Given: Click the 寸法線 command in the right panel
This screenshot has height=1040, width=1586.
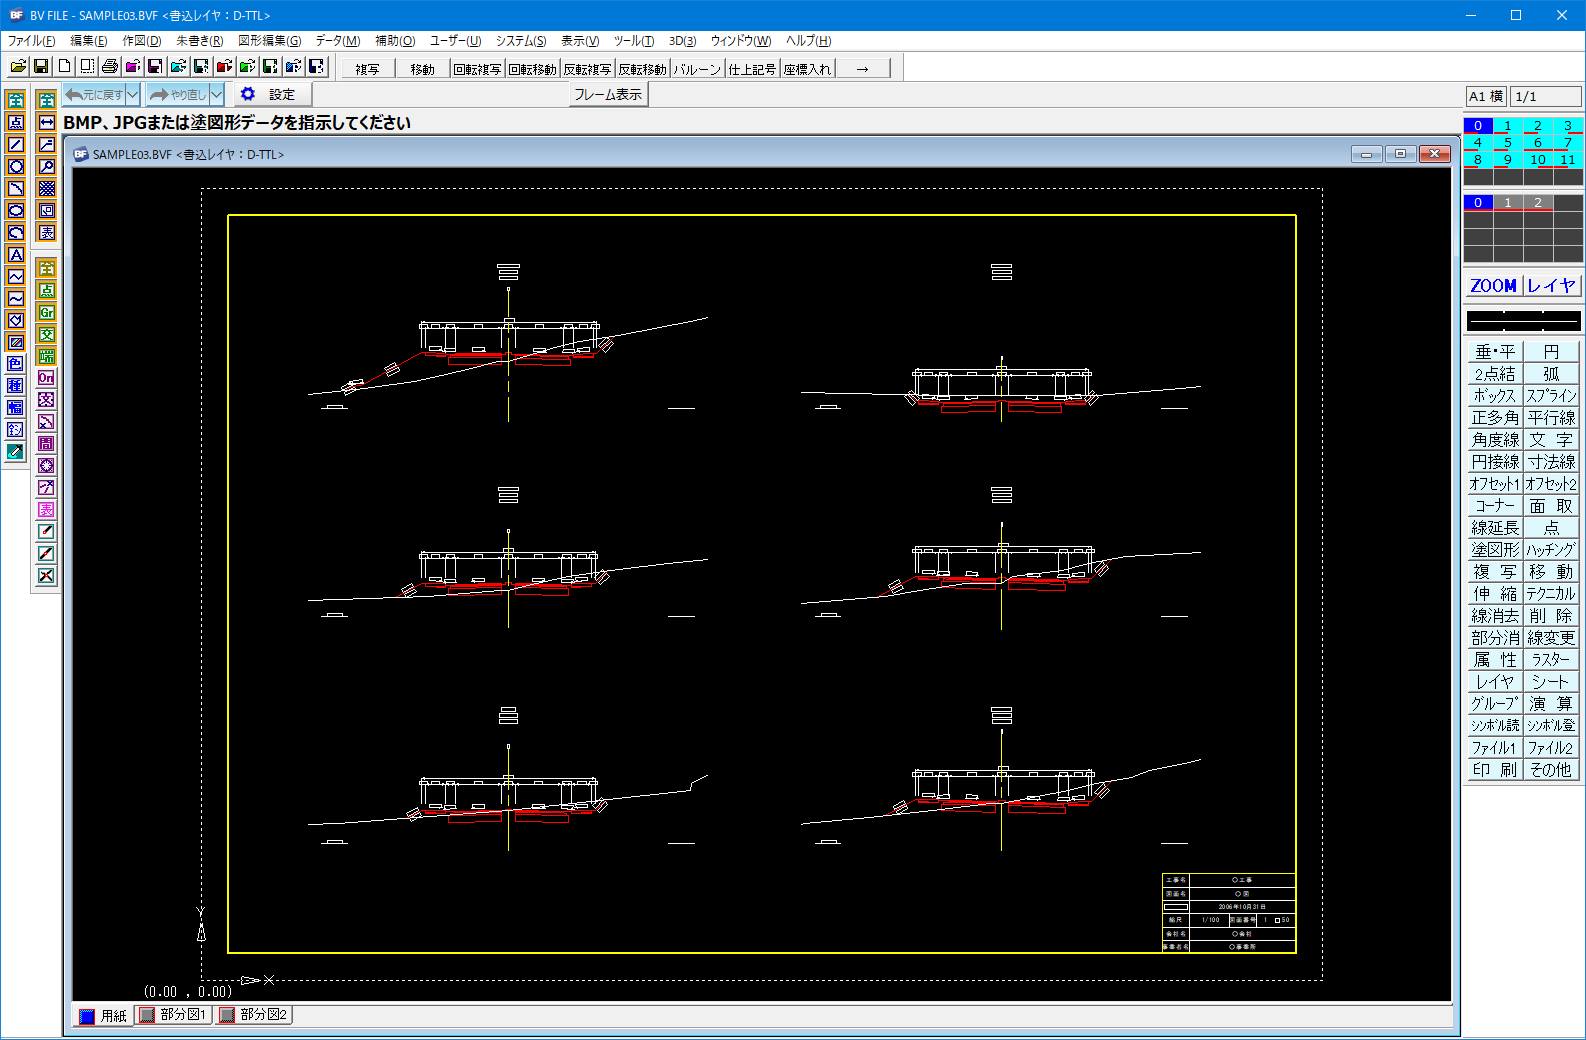Looking at the screenshot, I should tap(1551, 462).
